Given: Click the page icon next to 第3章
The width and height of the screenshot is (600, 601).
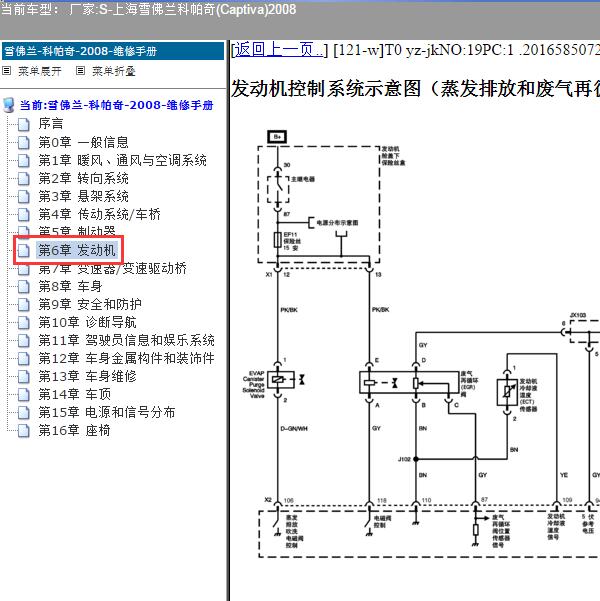Looking at the screenshot, I should [x=24, y=197].
